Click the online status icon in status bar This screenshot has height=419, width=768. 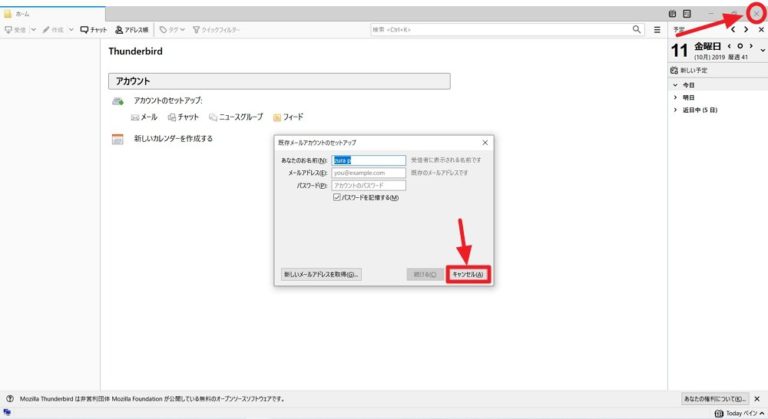[7, 413]
